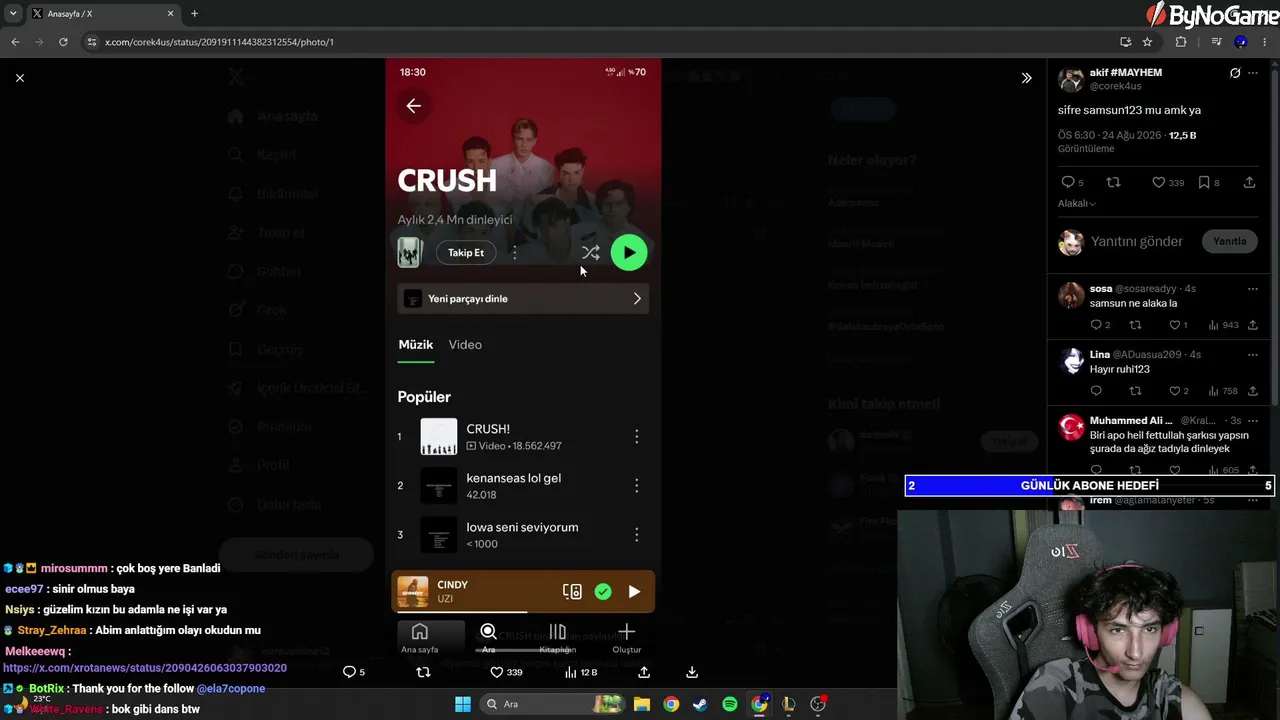The width and height of the screenshot is (1280, 720).
Task: Share sosa's reply
Action: 1253,325
